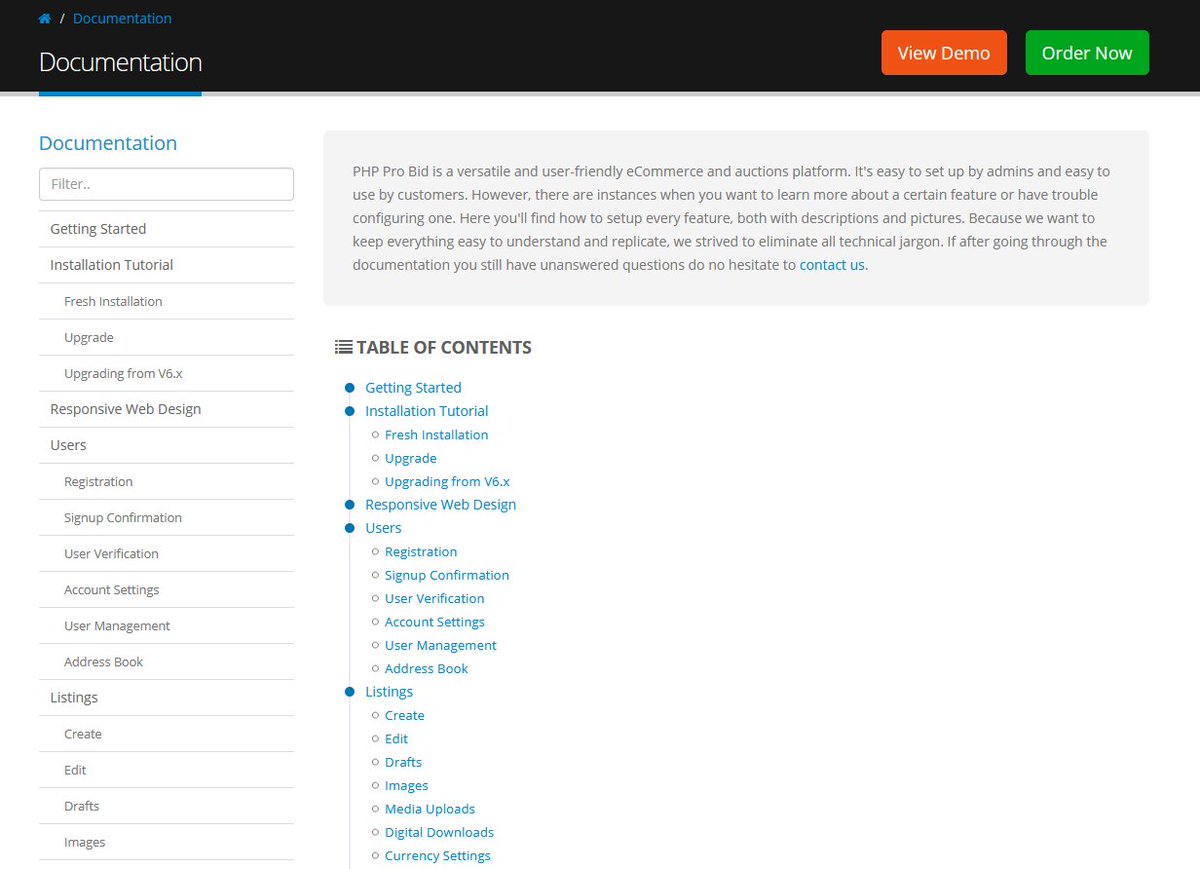The image size is (1200, 869).
Task: Open Edit in the sidebar
Action: point(166,769)
